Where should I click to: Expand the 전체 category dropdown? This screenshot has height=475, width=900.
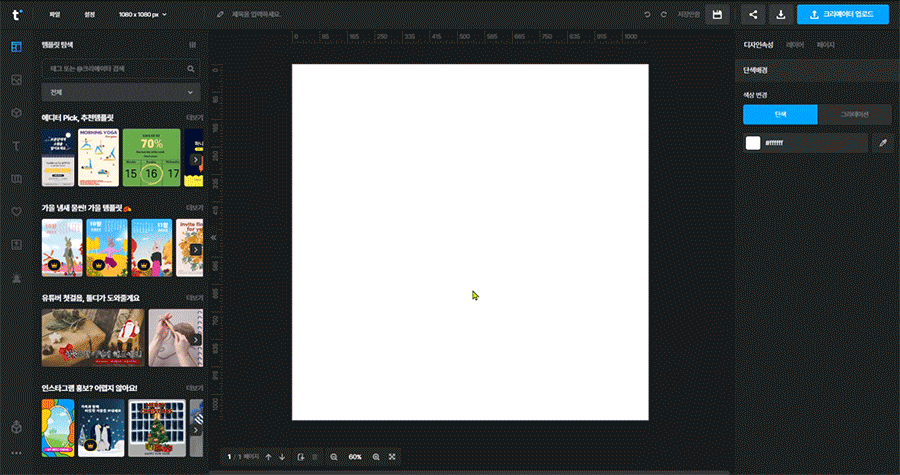point(121,92)
